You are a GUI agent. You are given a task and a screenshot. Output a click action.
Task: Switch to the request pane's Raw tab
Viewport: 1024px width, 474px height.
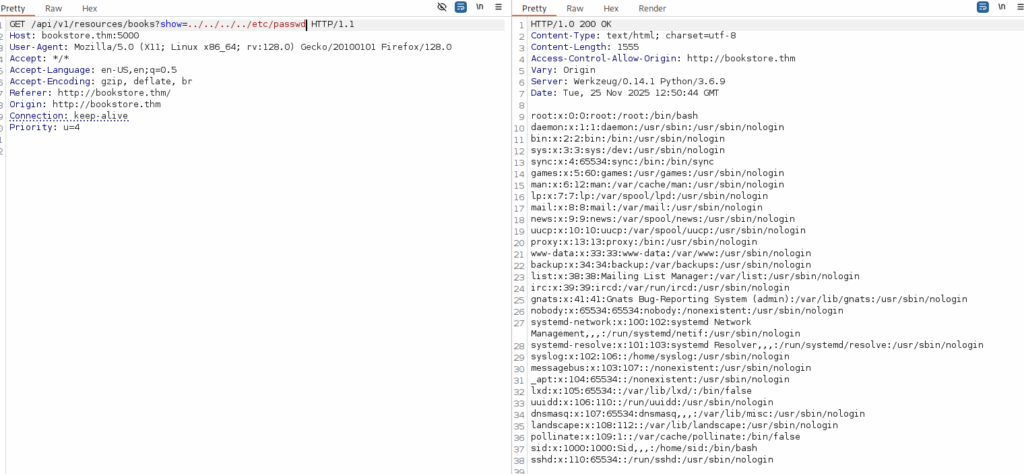[53, 8]
